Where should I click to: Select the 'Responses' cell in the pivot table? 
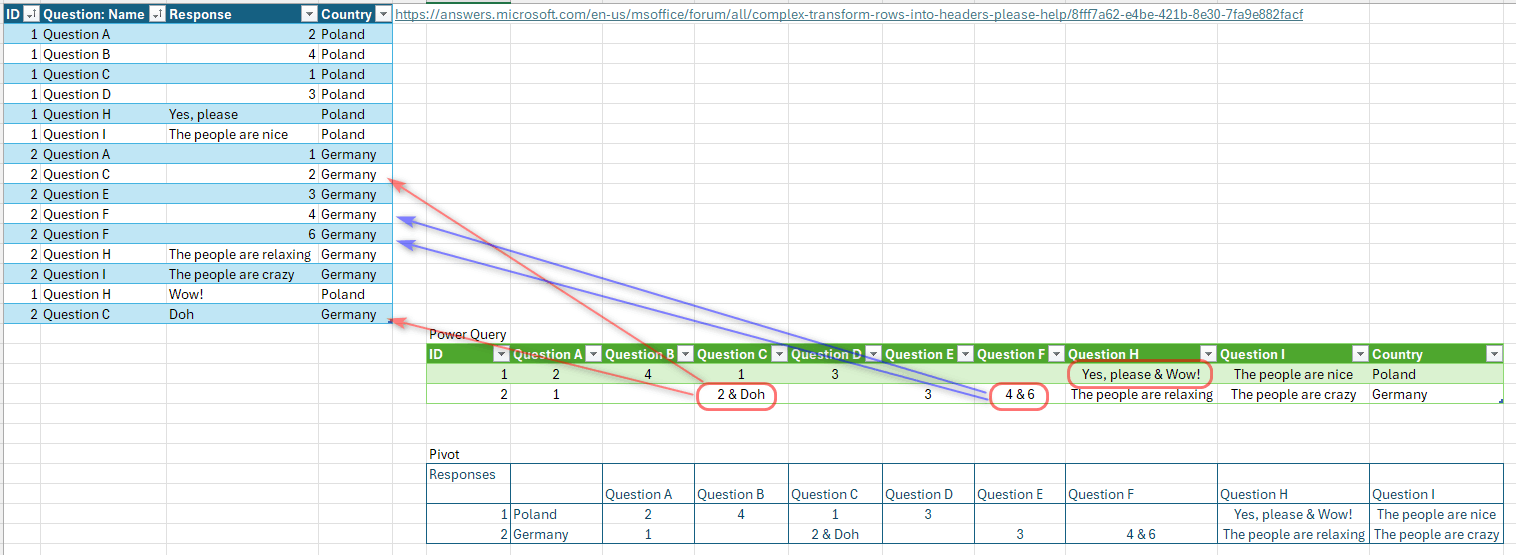click(462, 474)
